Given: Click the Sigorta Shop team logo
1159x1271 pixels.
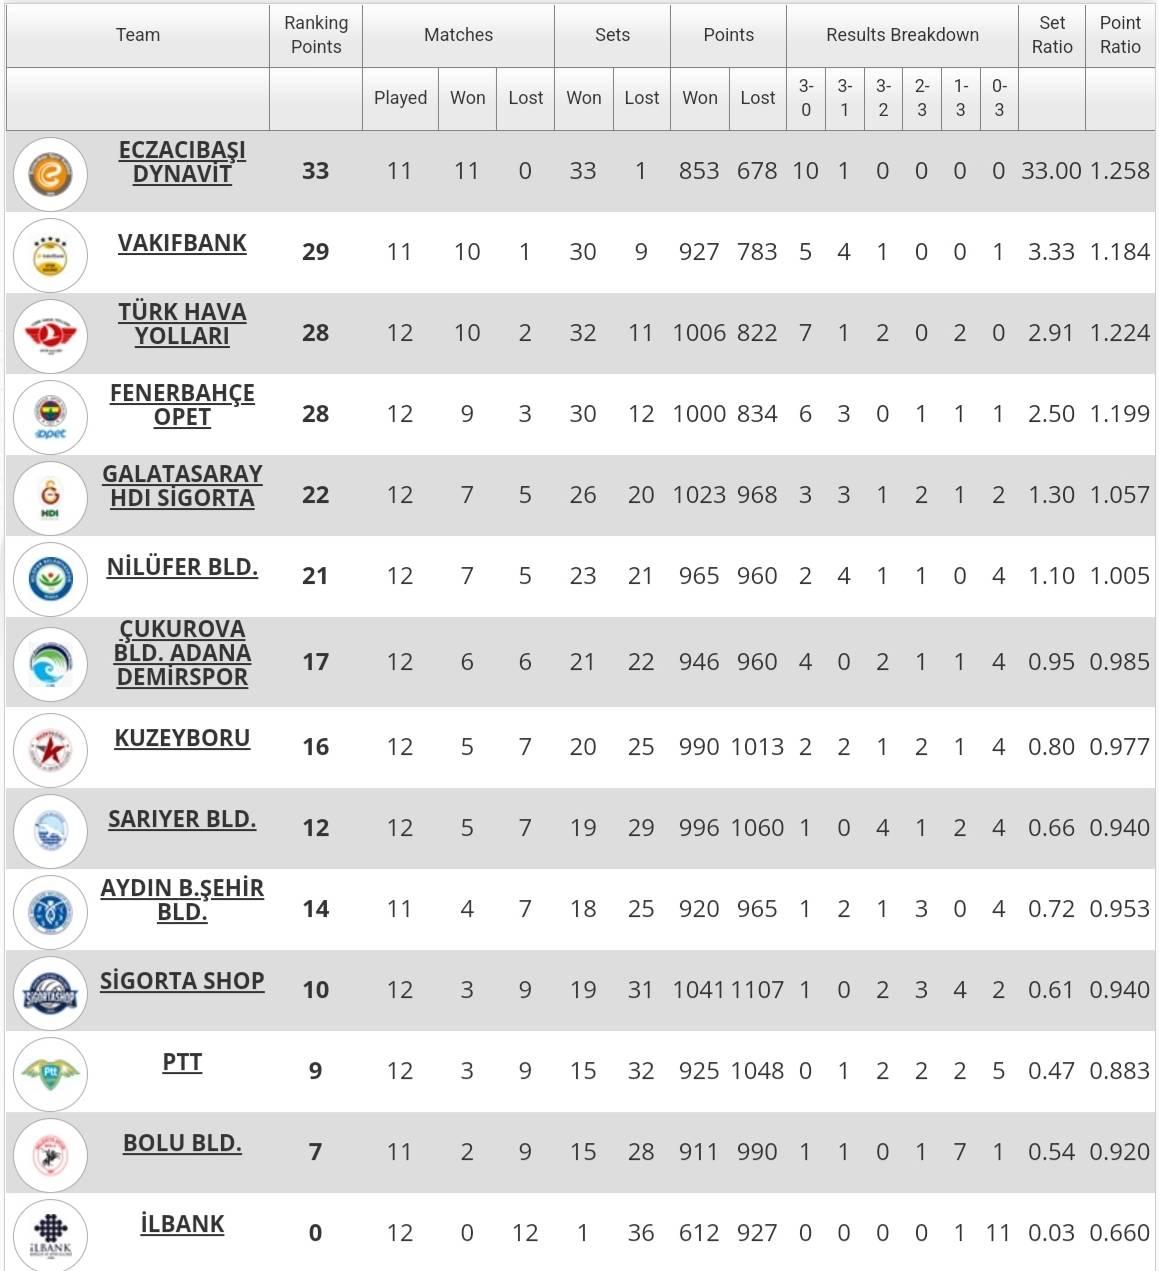Looking at the screenshot, I should 50,993.
